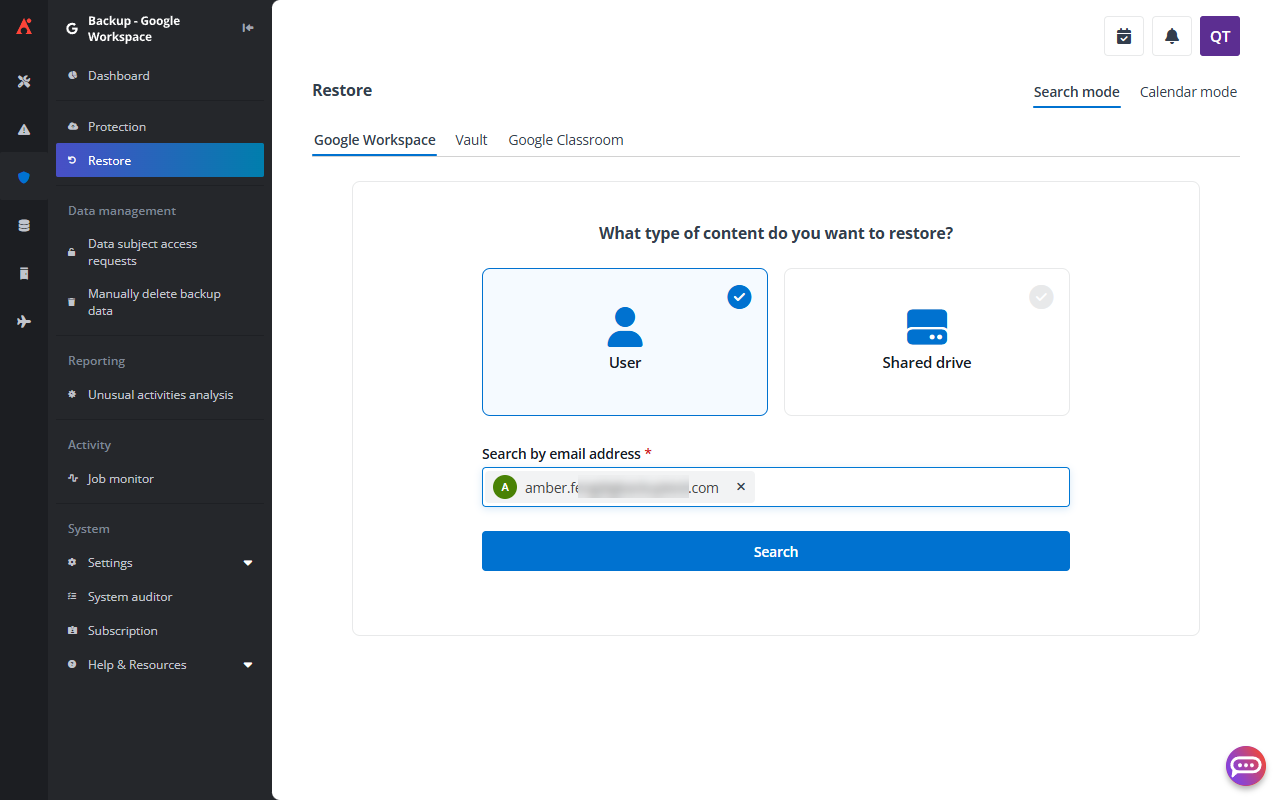Image resolution: width=1280 pixels, height=800 pixels.
Task: Open the database stack icon in left rail
Action: click(24, 225)
